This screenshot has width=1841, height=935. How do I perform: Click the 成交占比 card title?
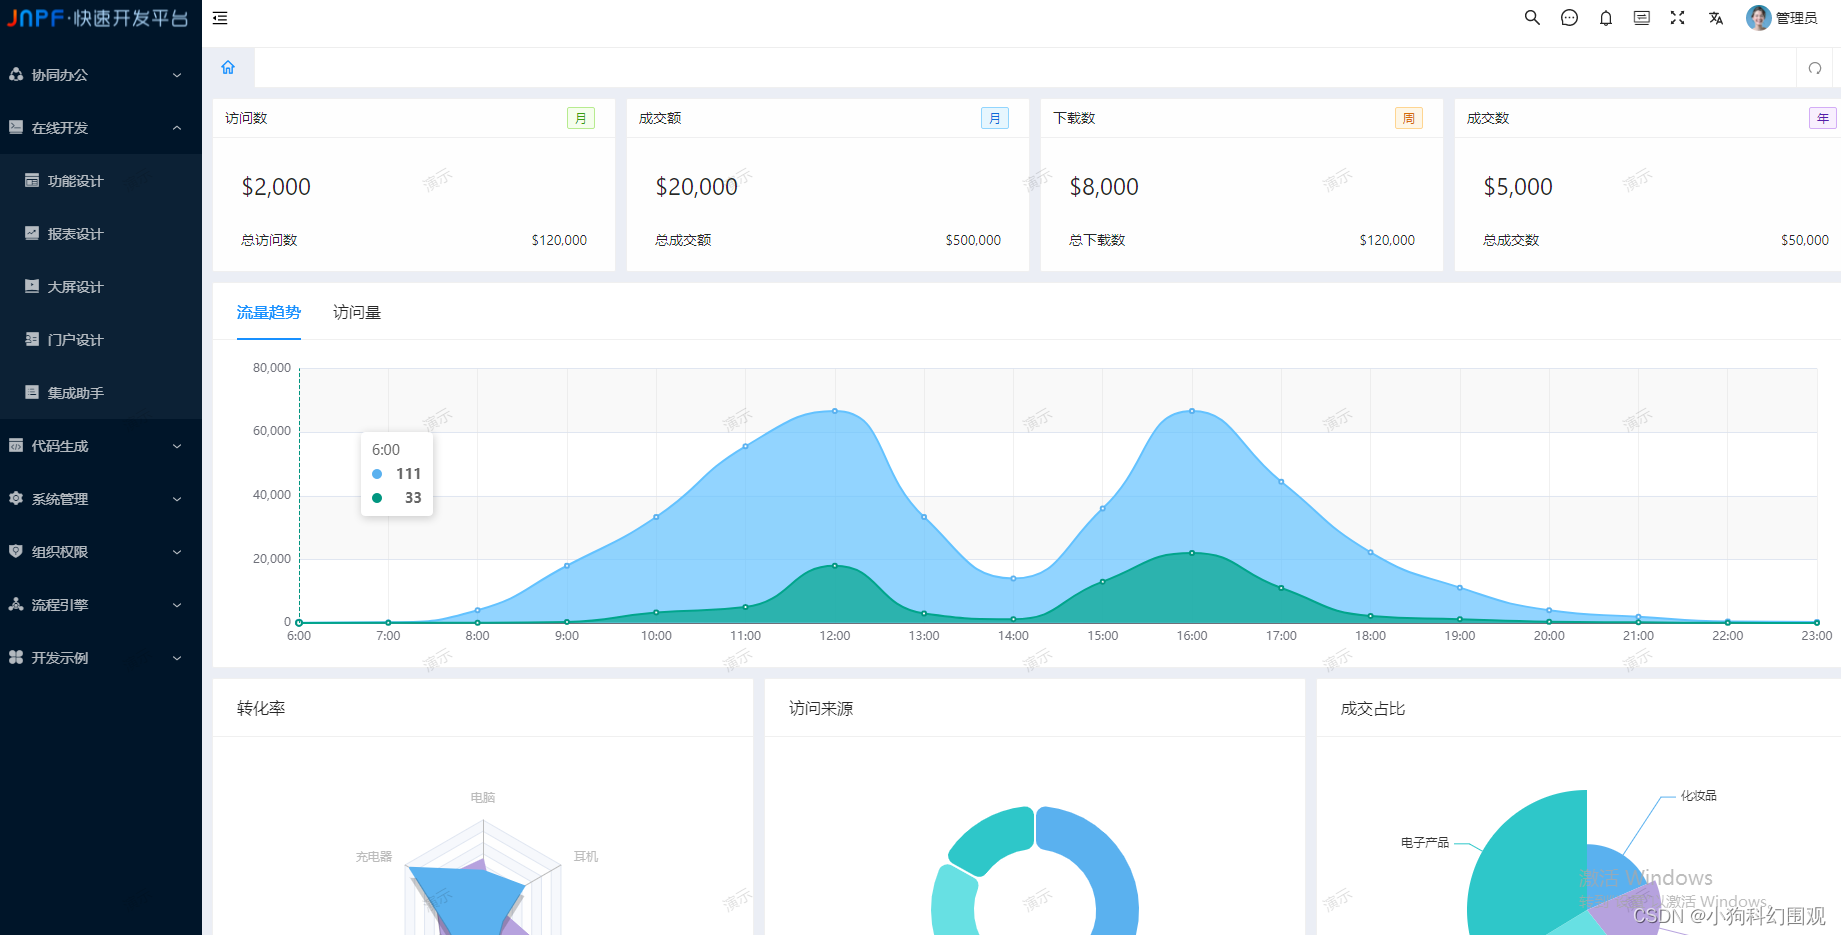pyautogui.click(x=1373, y=709)
